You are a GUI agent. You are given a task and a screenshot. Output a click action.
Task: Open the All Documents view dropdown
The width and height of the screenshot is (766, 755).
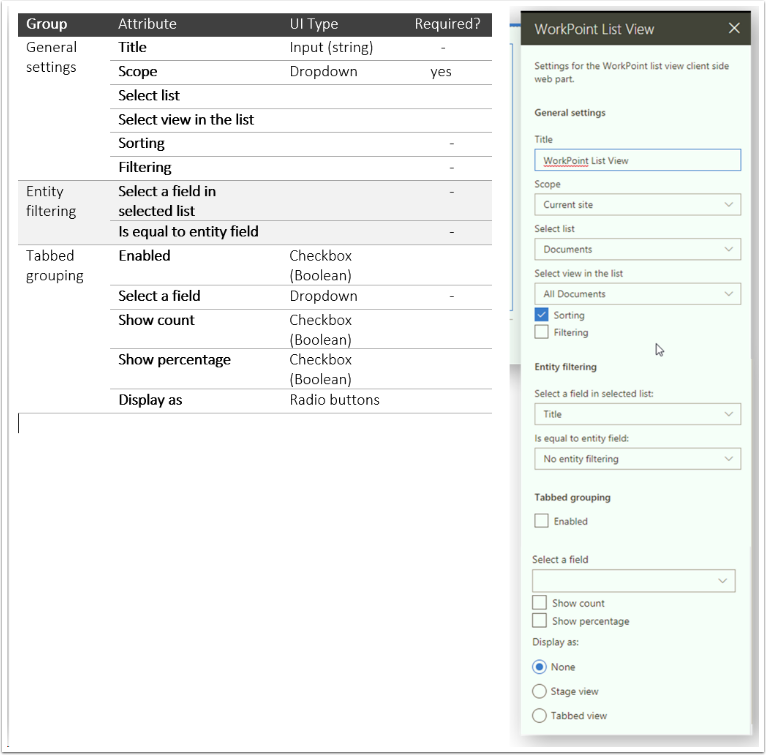[x=637, y=294]
